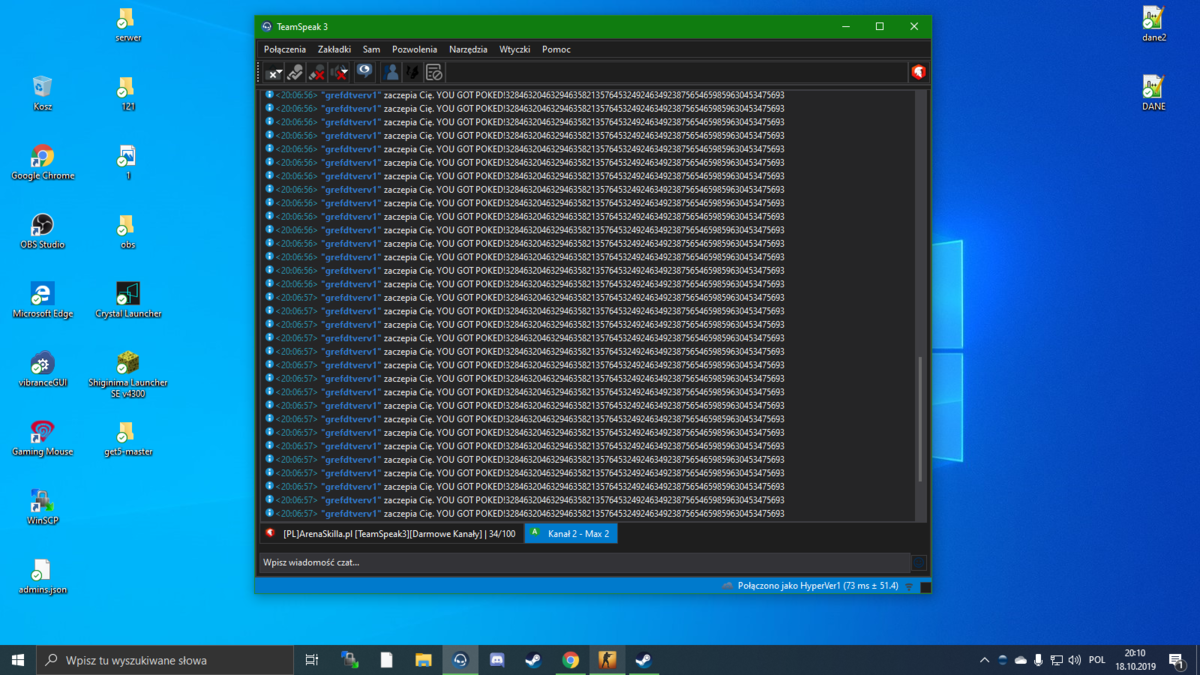The width and height of the screenshot is (1200, 675).
Task: Select the Kanał 2 - Max 2 tab
Action: tap(571, 534)
